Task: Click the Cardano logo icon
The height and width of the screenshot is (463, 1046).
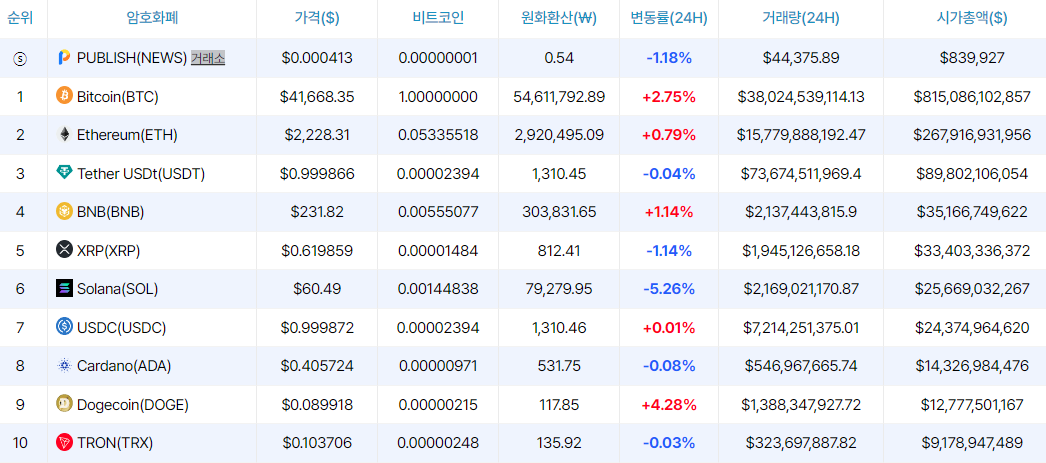Action: tap(64, 365)
